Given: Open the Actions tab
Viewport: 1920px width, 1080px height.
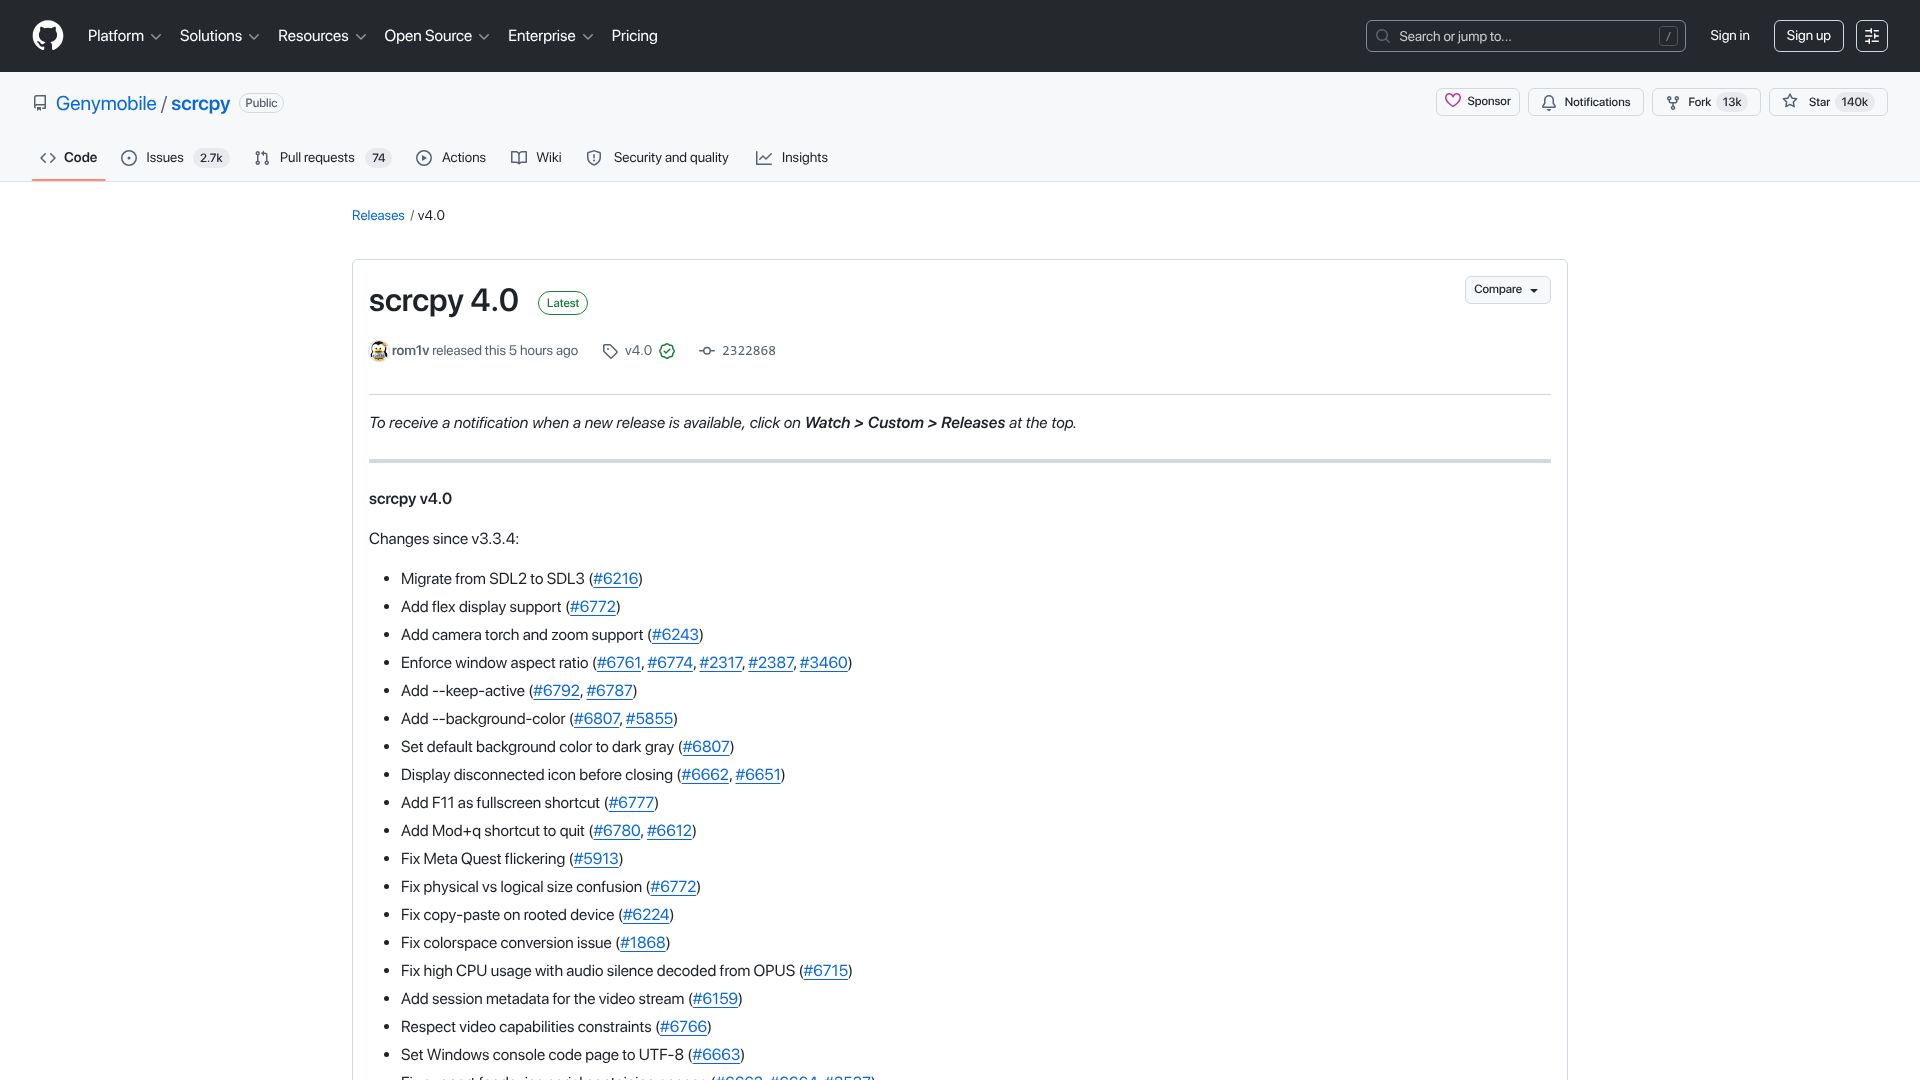Looking at the screenshot, I should (x=451, y=158).
